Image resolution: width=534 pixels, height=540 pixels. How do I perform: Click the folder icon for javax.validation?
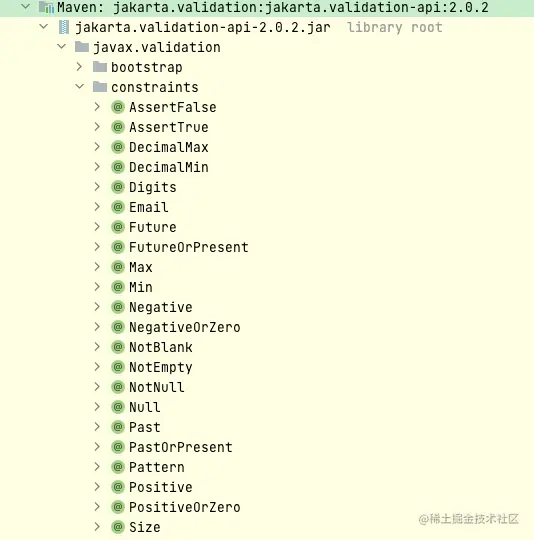click(x=82, y=47)
